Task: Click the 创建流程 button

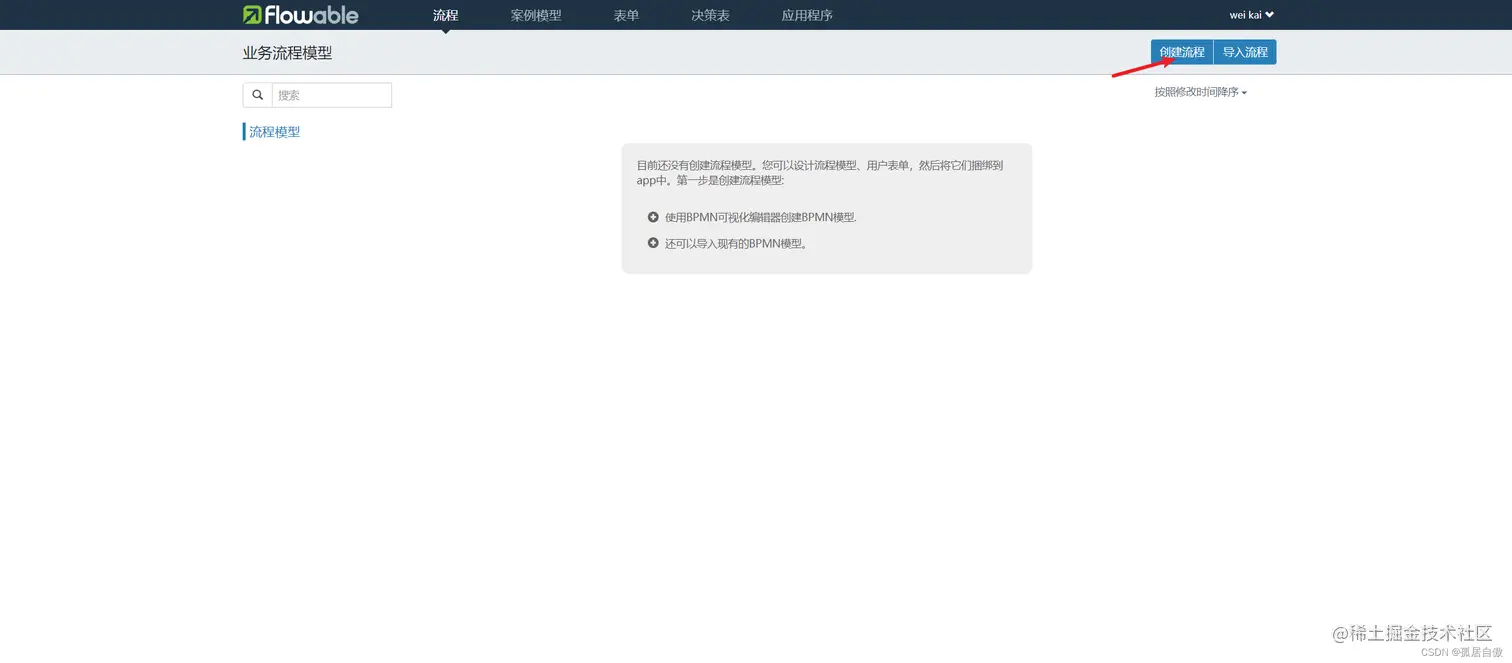Action: 1182,52
